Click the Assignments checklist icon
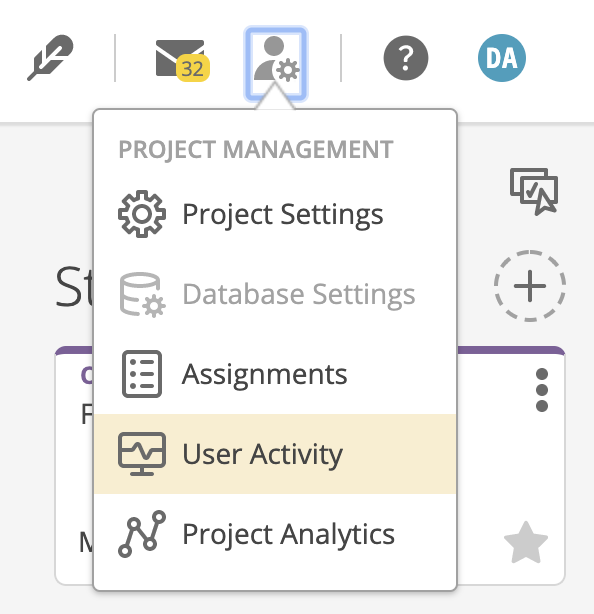 pyautogui.click(x=142, y=374)
